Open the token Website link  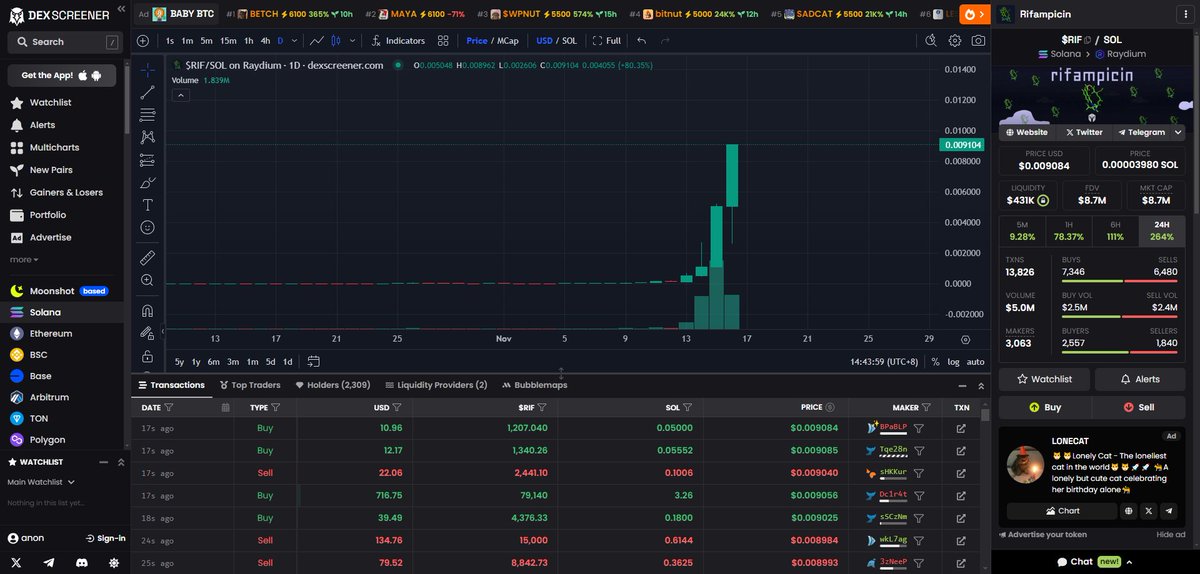[x=1027, y=132]
